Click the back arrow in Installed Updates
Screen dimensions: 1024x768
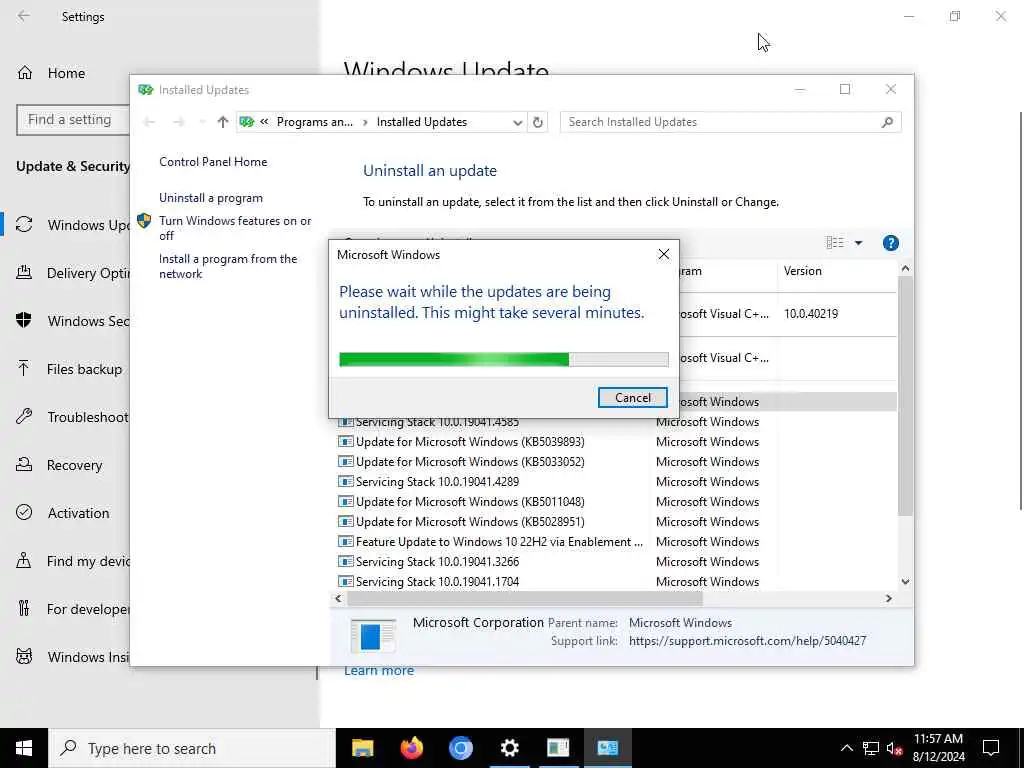(149, 122)
